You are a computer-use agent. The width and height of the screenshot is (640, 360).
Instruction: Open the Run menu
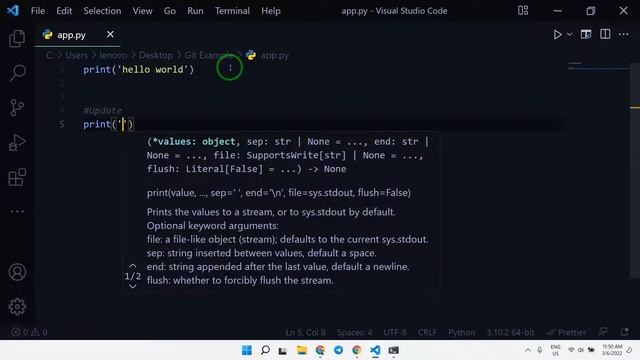pos(195,11)
